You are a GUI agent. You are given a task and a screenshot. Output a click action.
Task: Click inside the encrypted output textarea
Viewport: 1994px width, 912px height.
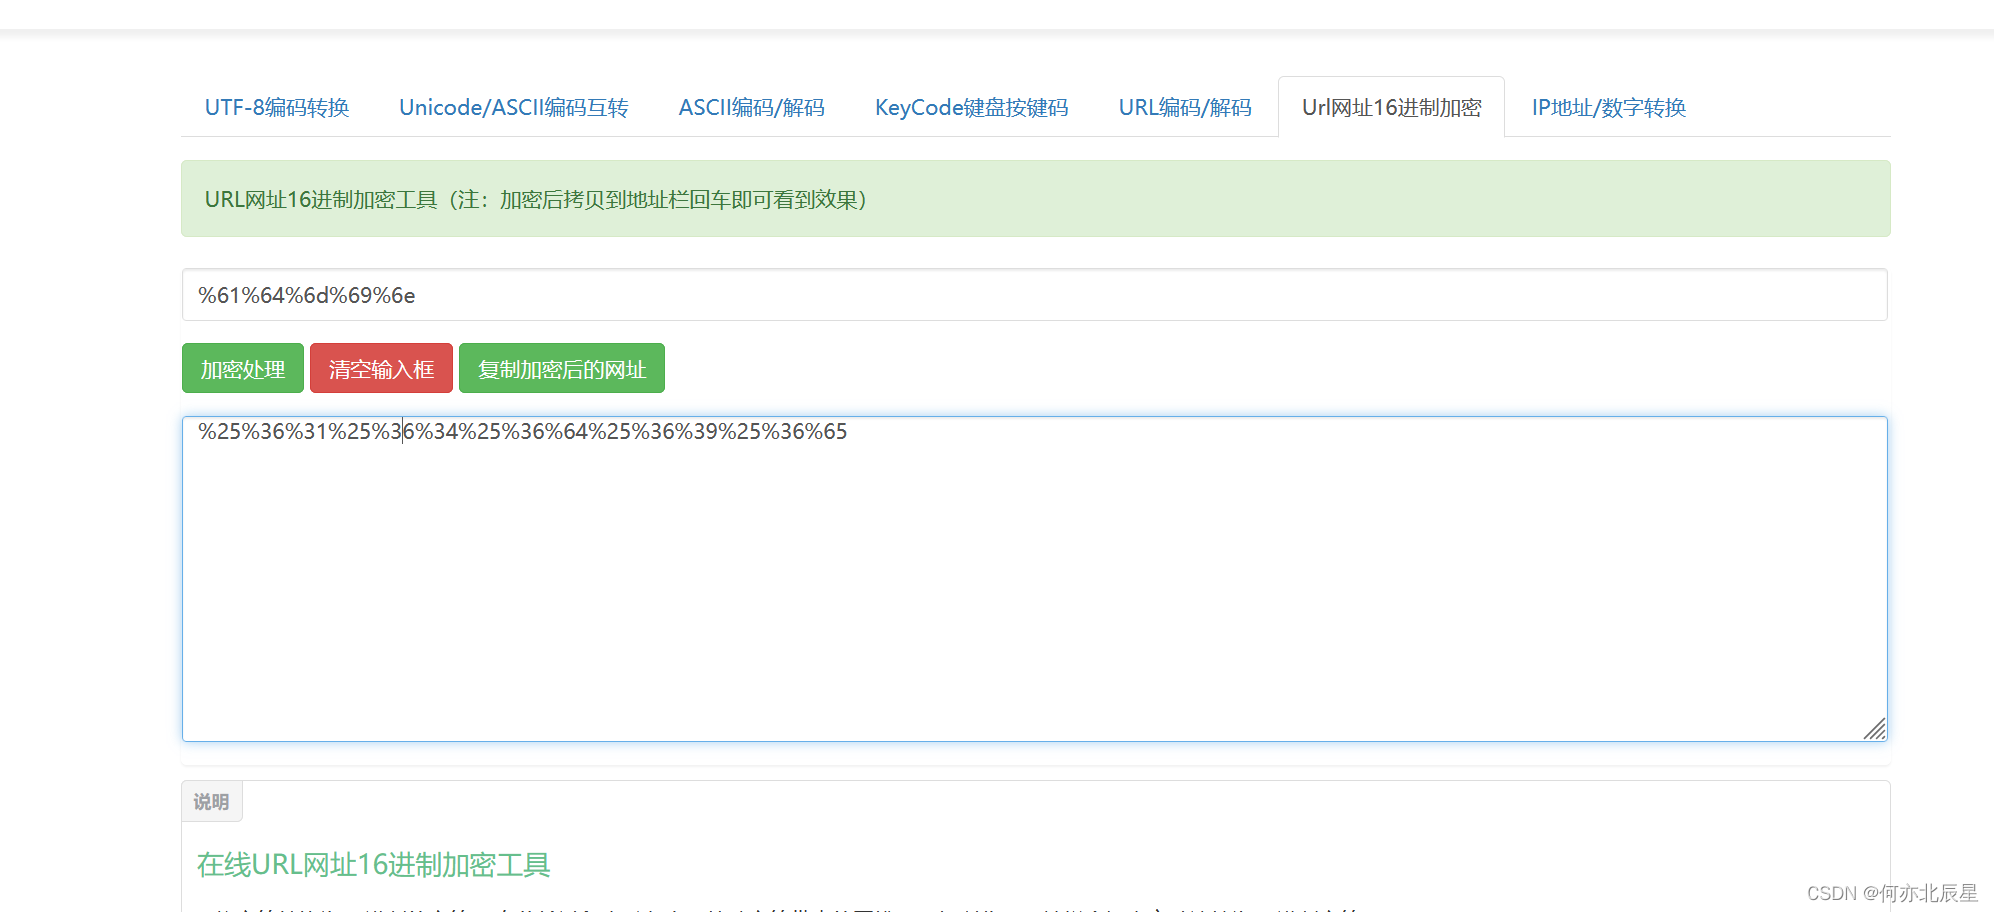(1034, 579)
